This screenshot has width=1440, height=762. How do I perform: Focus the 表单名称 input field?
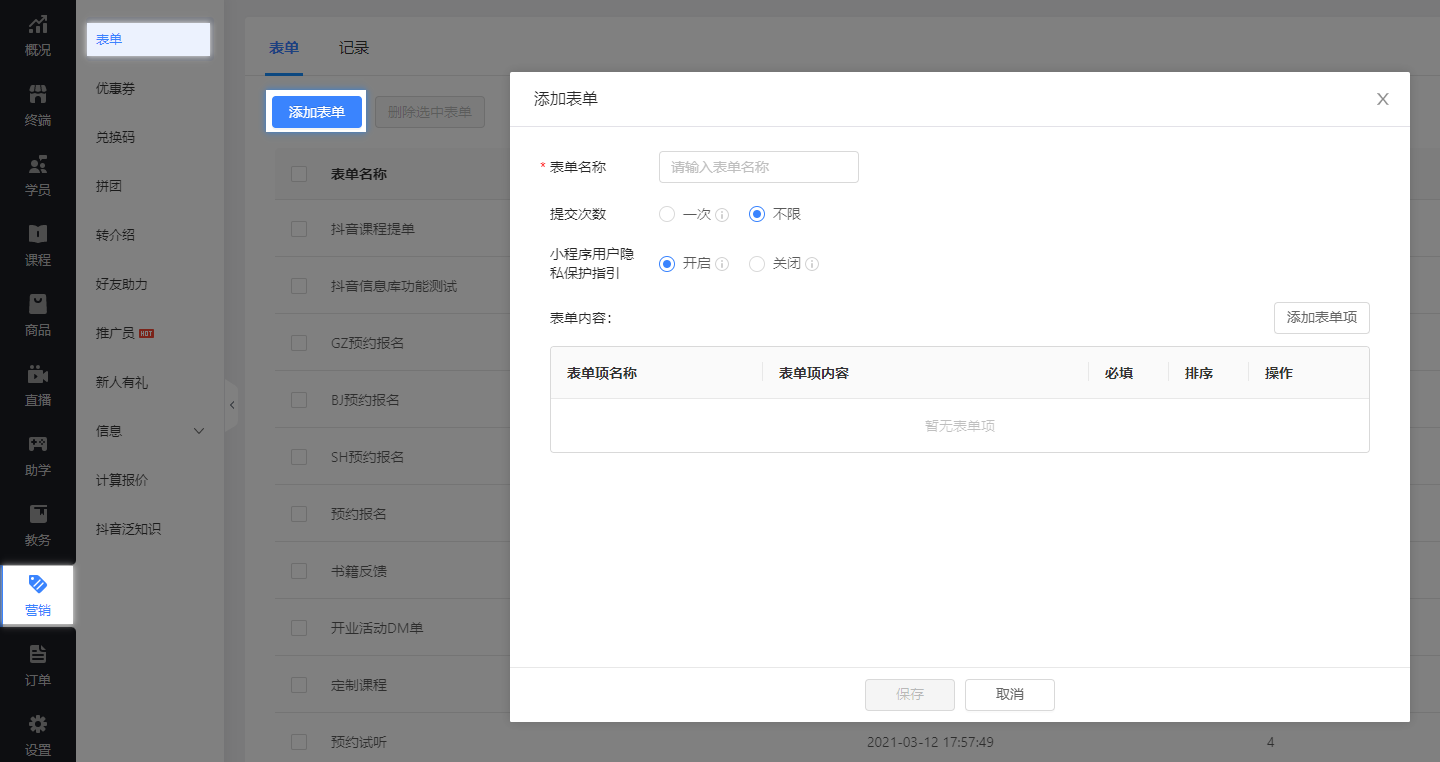pos(759,167)
